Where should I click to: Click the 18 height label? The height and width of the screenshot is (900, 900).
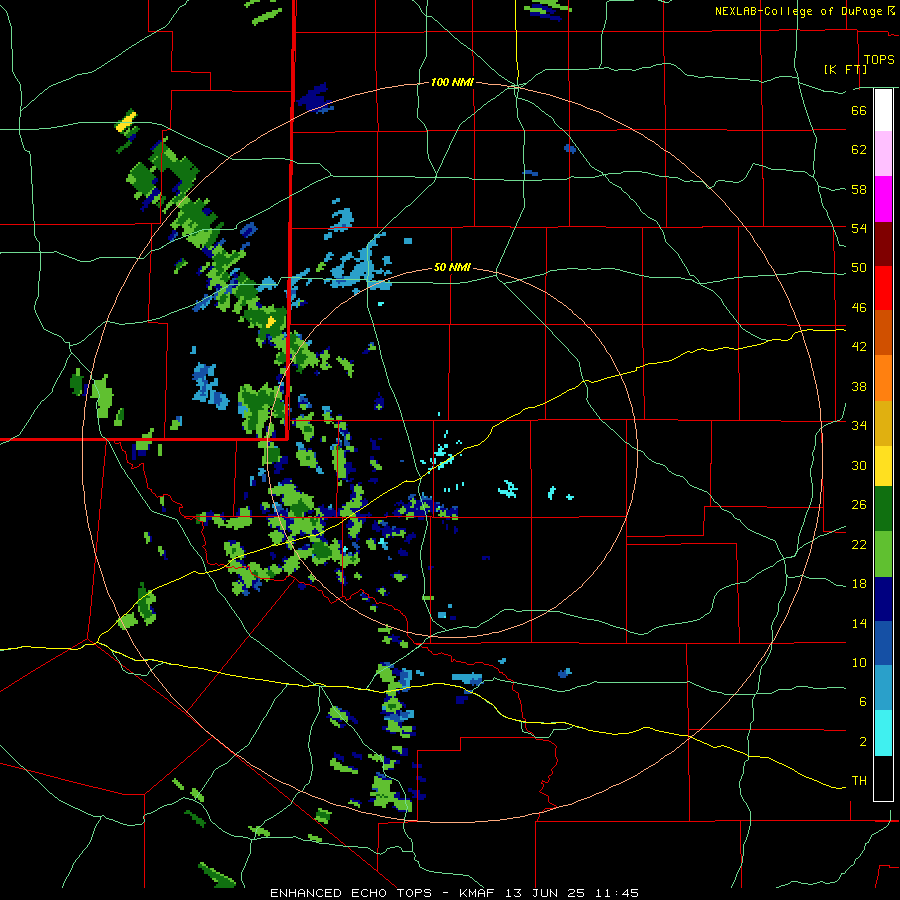[859, 584]
